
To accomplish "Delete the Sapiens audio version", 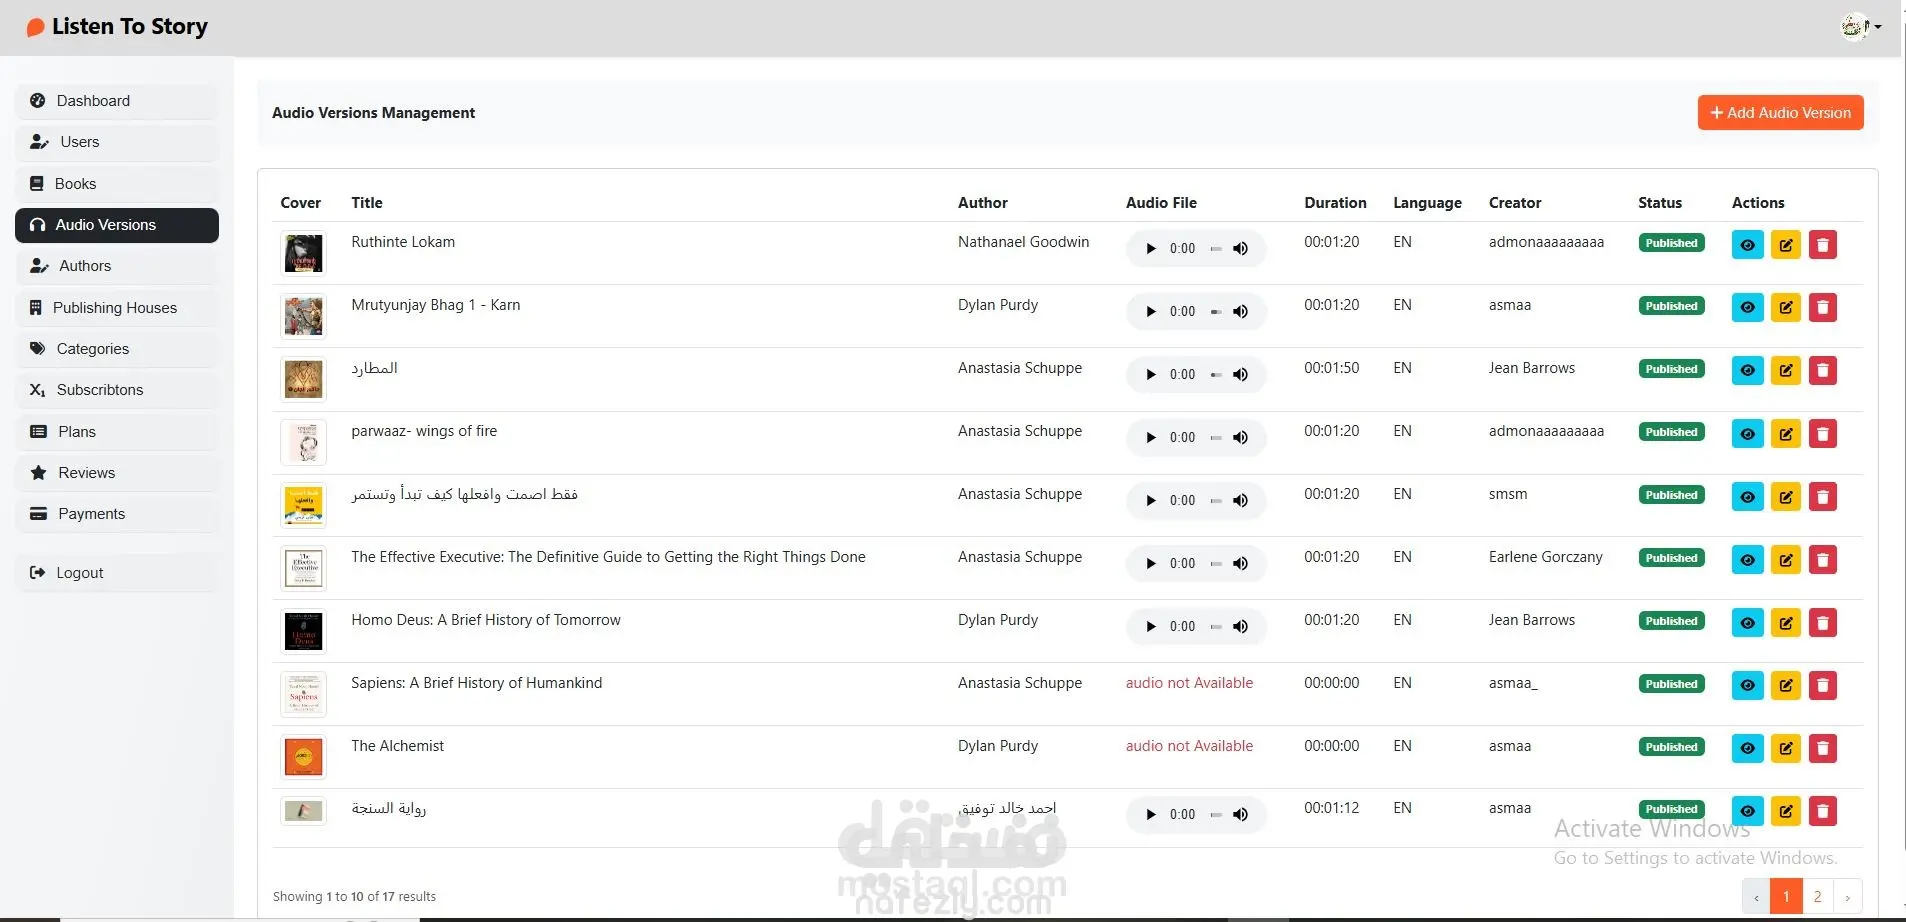I will point(1823,686).
